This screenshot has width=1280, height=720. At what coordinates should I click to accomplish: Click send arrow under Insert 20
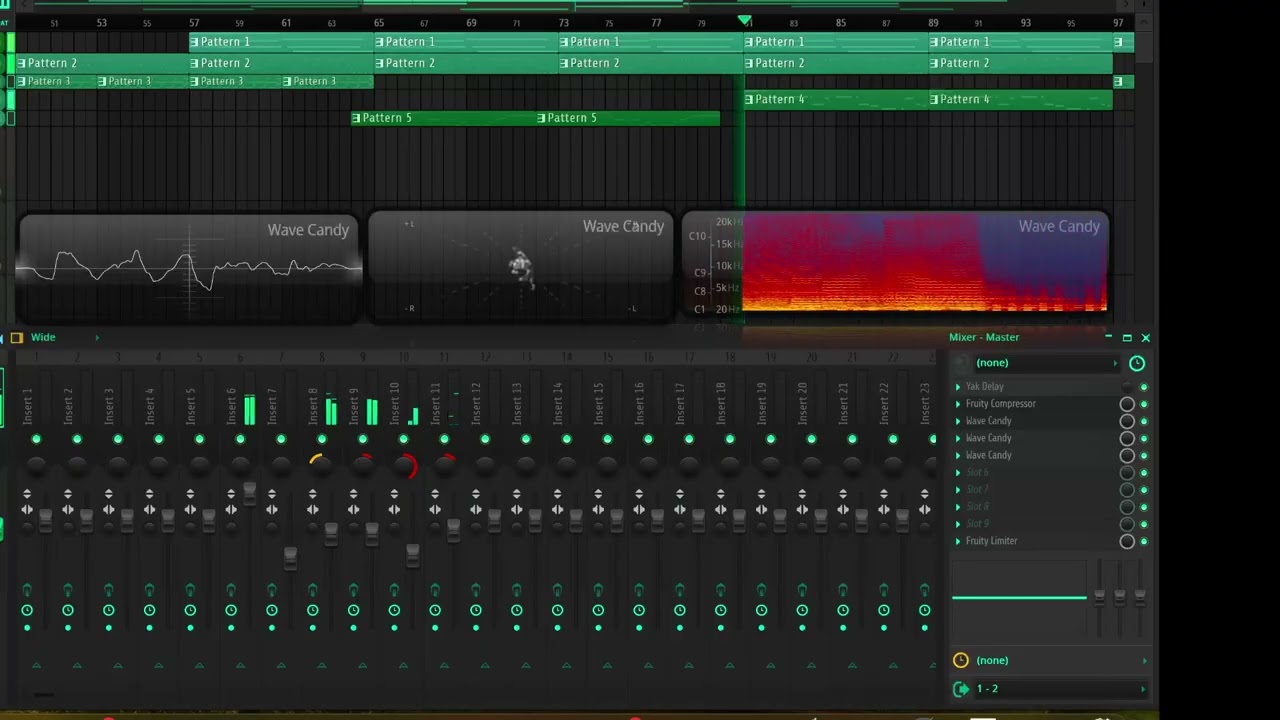(810, 665)
